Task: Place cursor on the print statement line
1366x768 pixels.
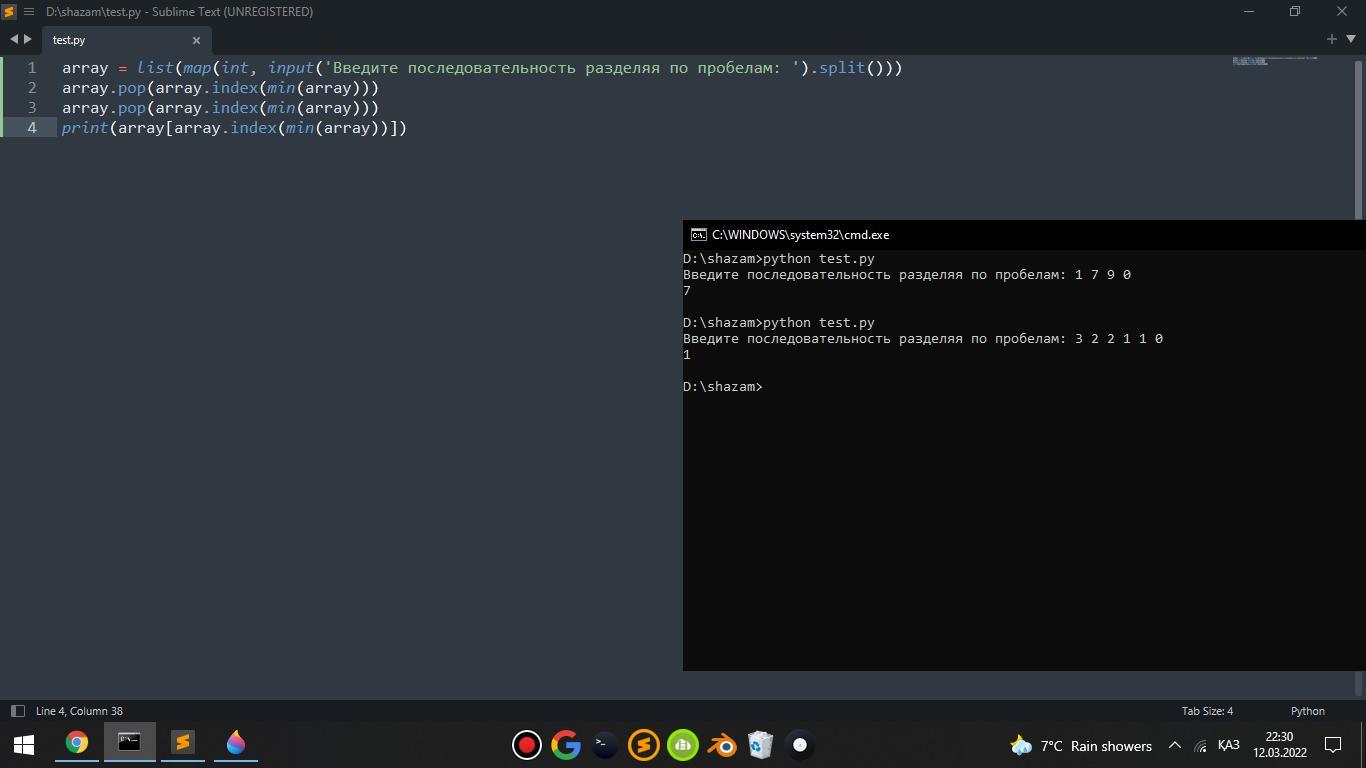Action: point(234,128)
